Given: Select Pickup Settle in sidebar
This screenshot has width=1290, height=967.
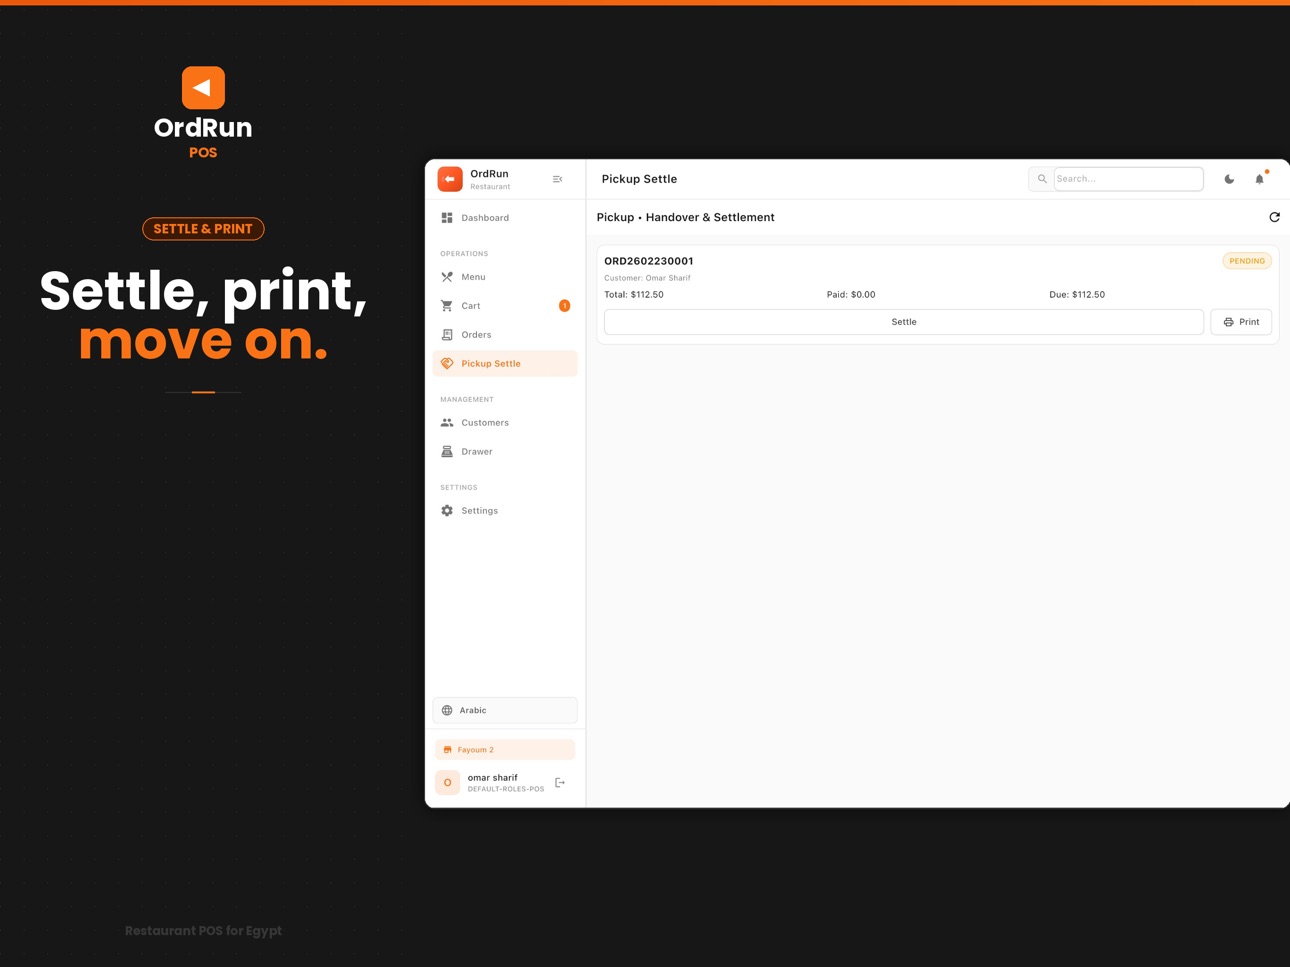Looking at the screenshot, I should (x=505, y=364).
